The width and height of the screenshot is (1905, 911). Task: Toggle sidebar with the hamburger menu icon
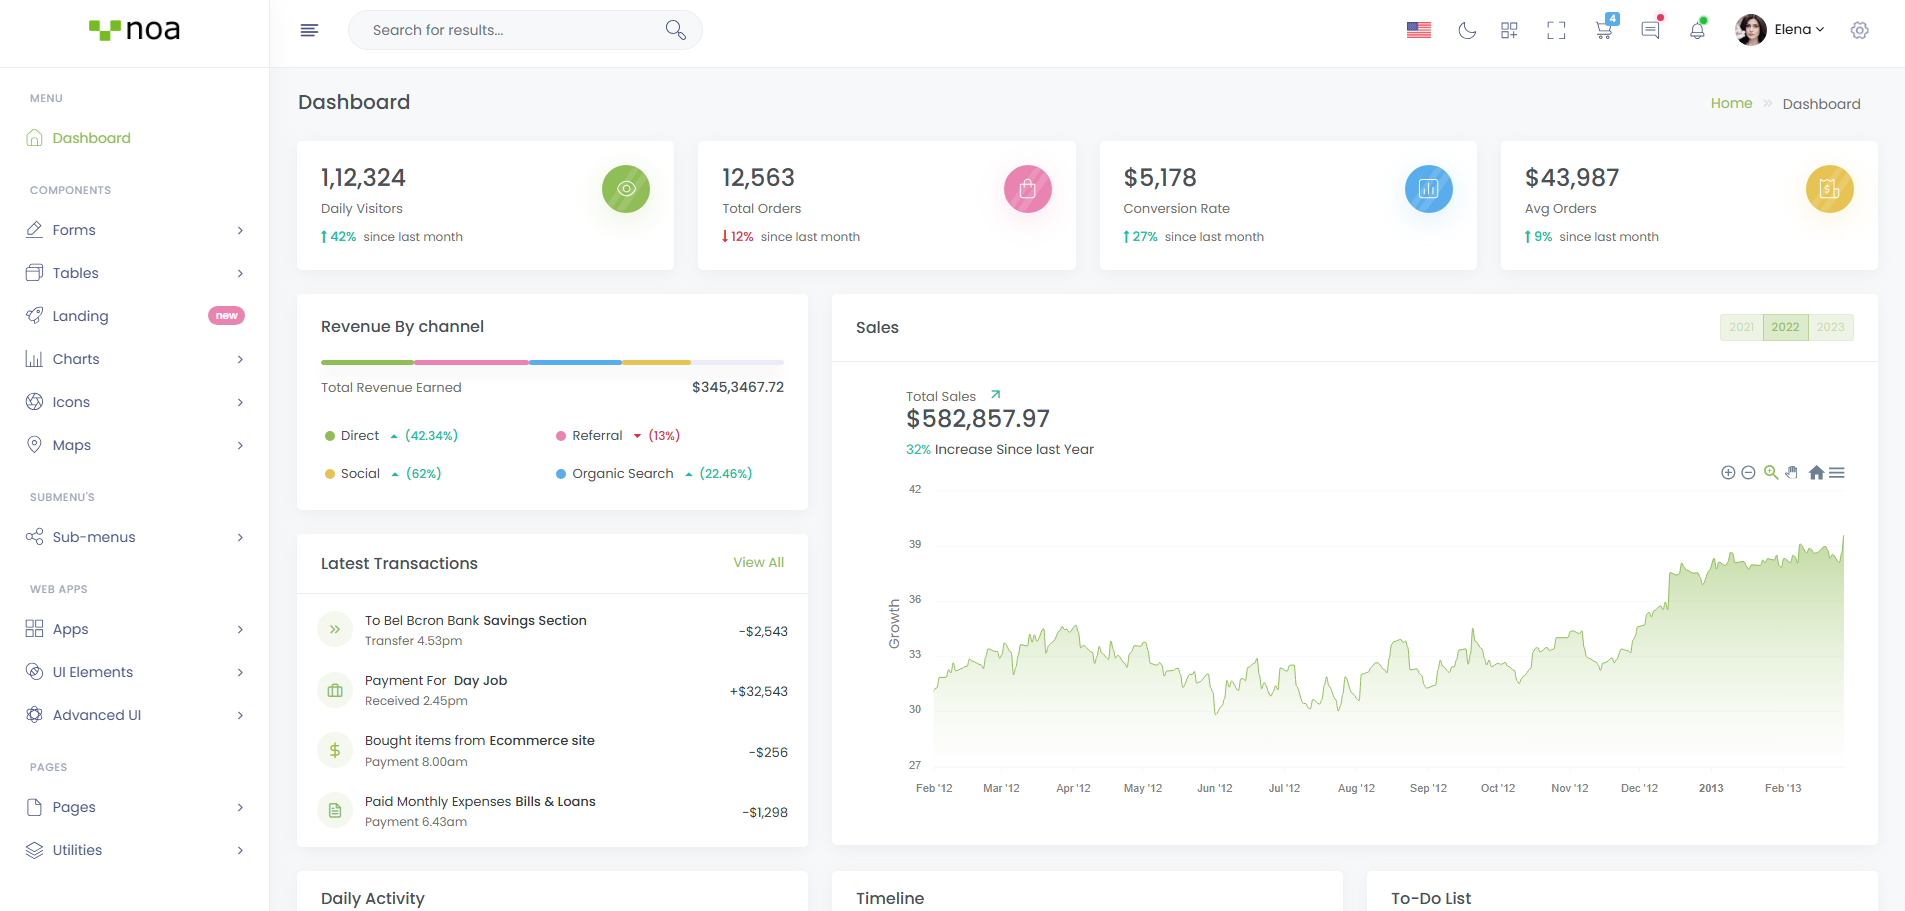(309, 30)
